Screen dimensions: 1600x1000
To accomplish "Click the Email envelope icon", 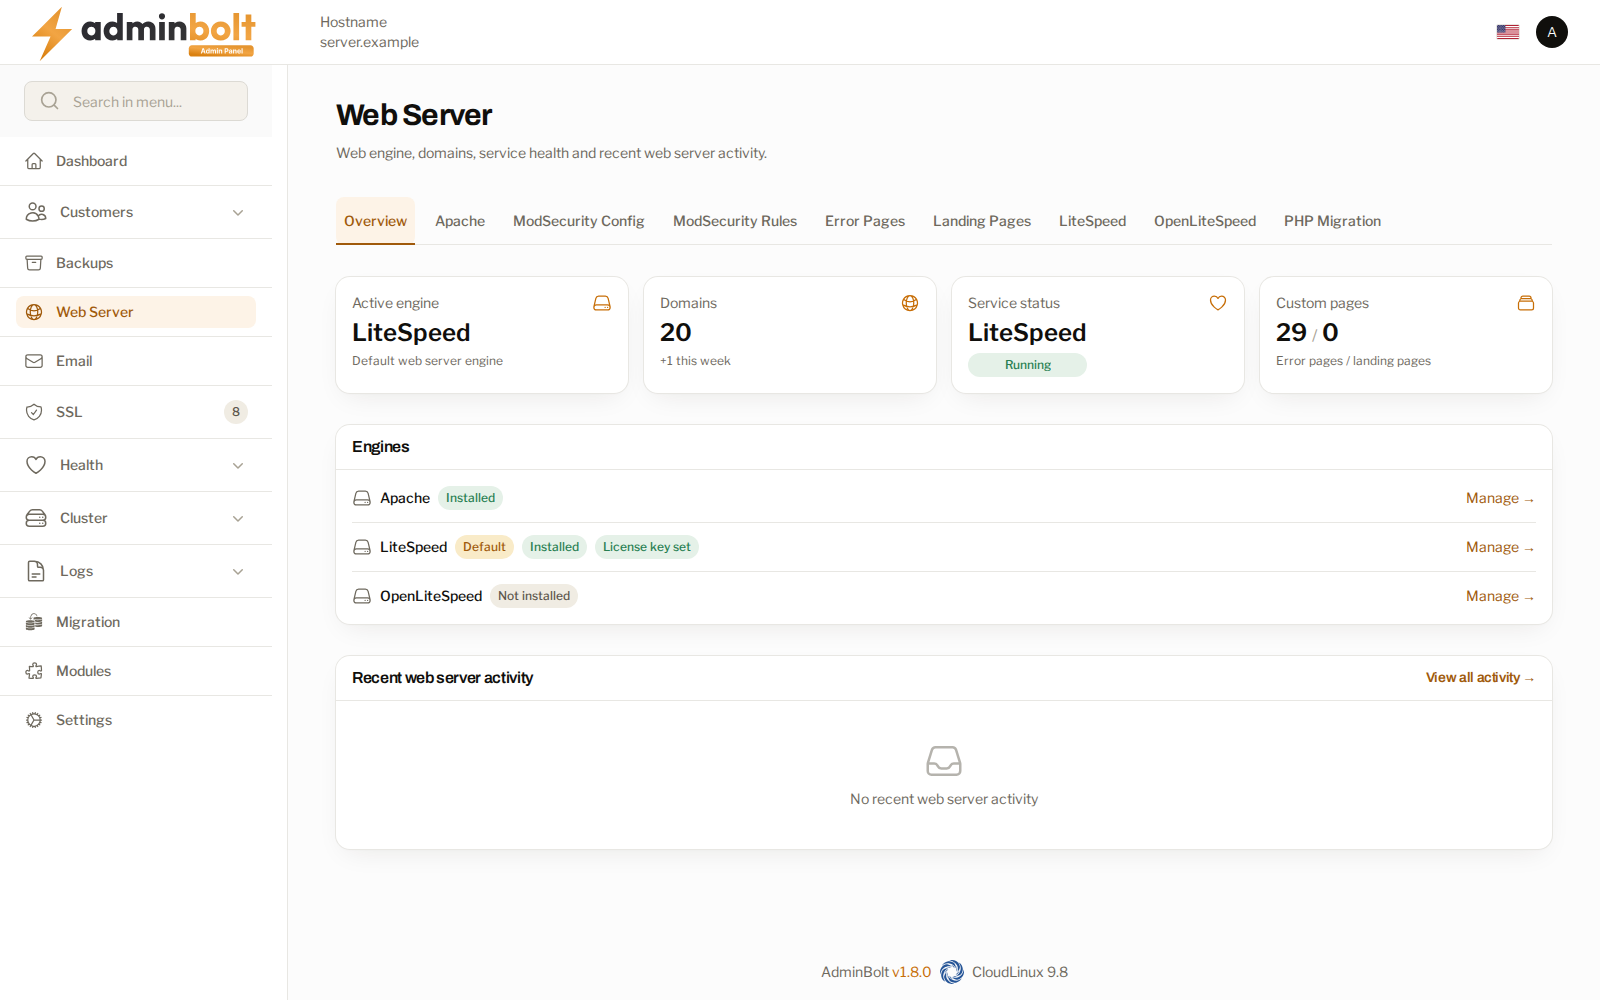I will 34,361.
